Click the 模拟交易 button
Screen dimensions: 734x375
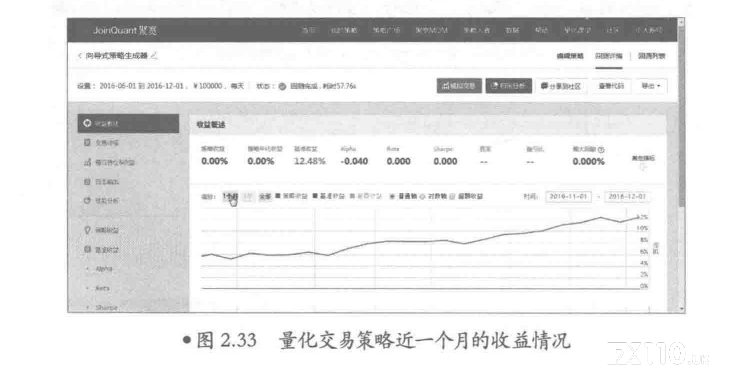[x=459, y=86]
